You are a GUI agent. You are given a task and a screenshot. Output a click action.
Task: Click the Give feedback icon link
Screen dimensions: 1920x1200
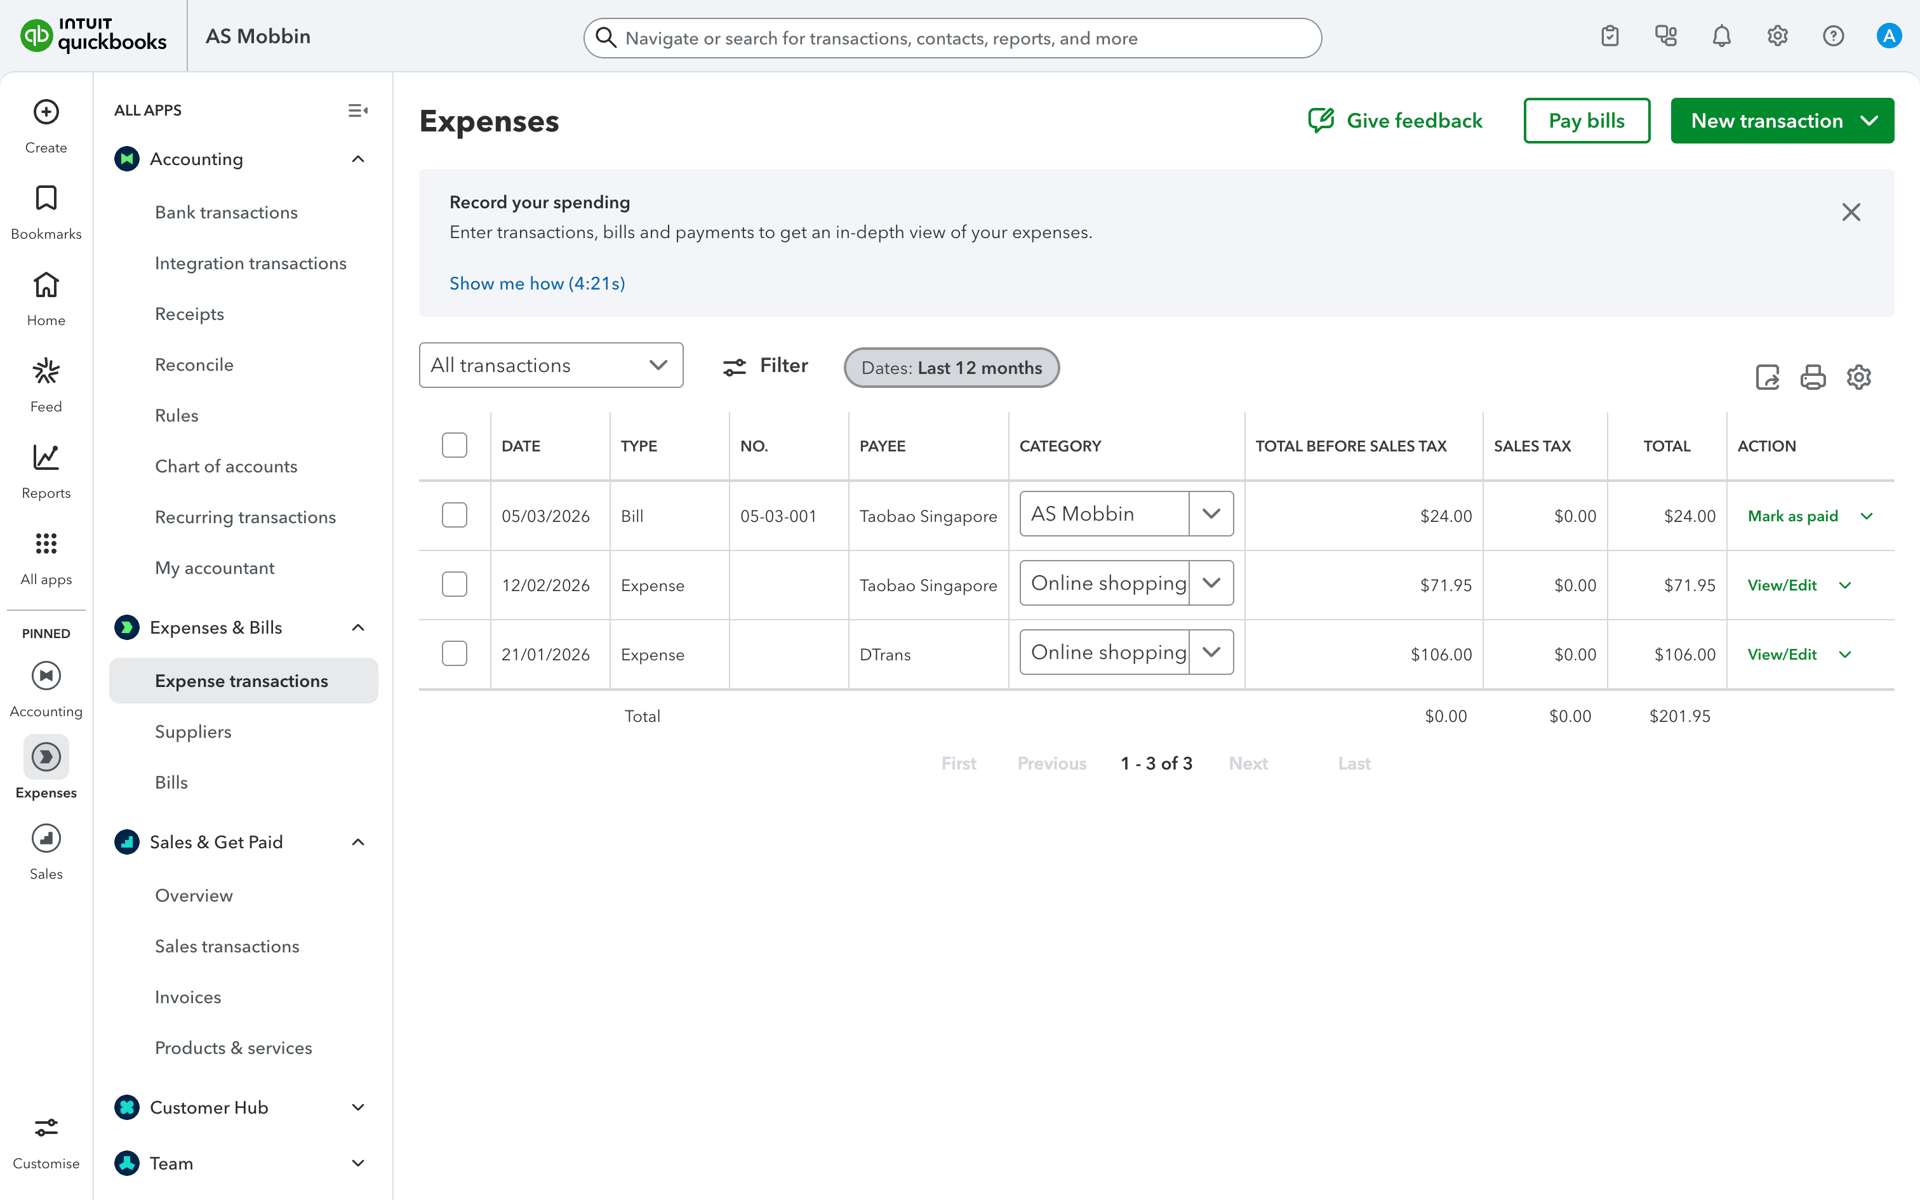(1395, 121)
